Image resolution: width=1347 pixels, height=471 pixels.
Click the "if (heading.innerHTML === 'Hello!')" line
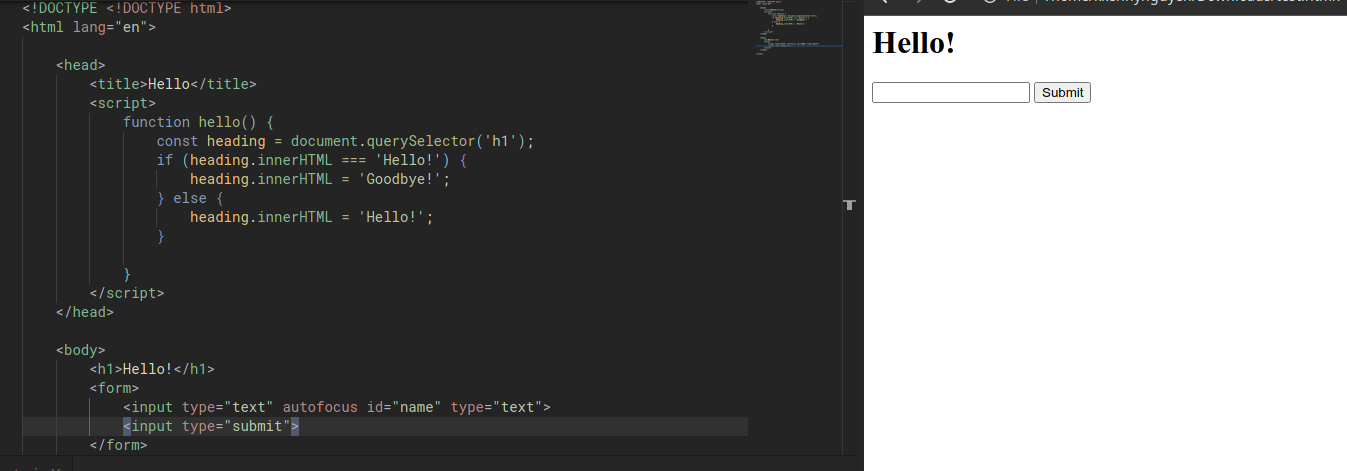312,160
